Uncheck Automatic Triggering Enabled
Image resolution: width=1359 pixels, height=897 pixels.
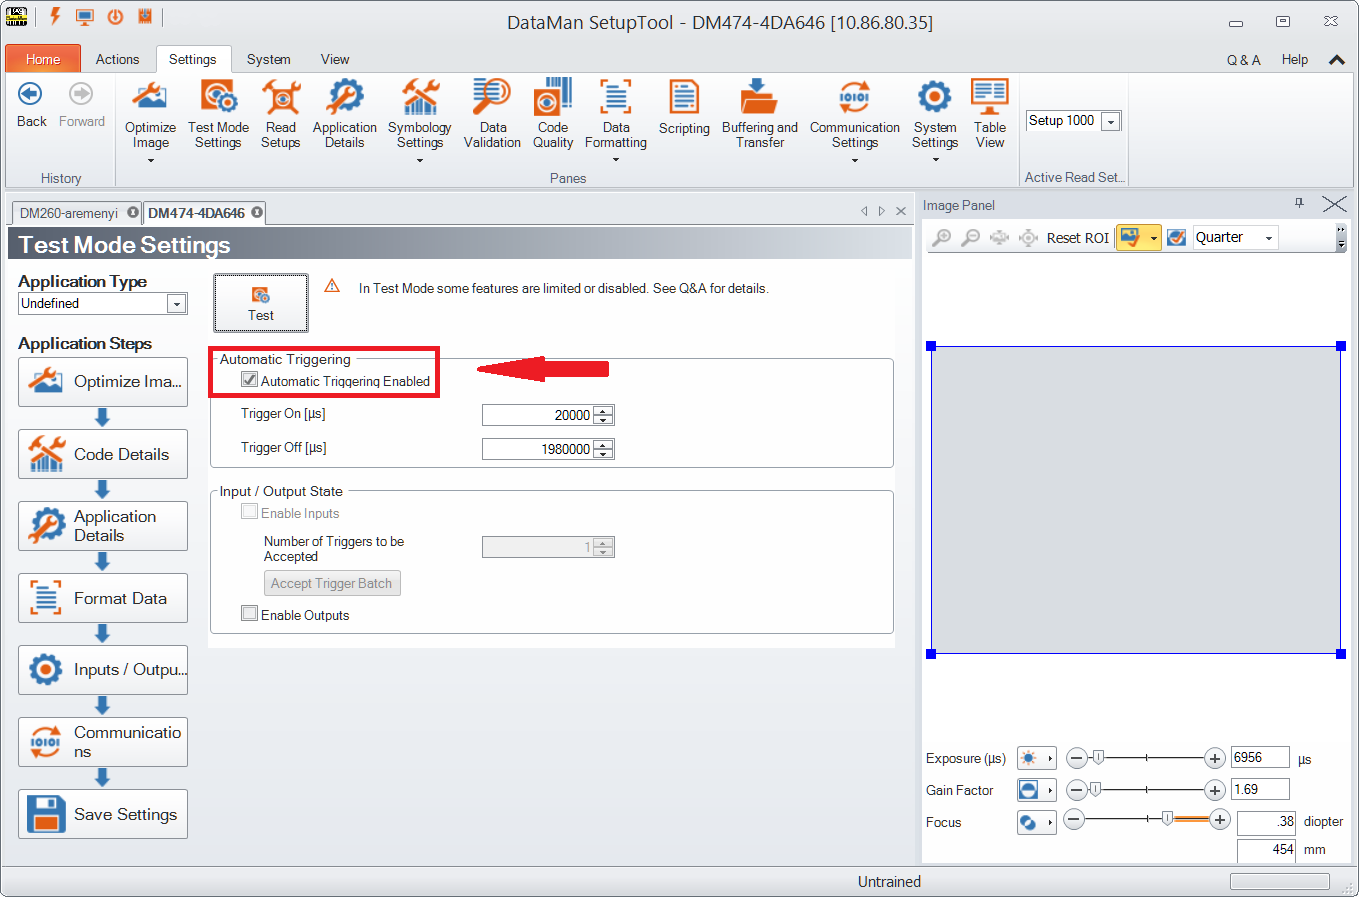[x=250, y=380]
